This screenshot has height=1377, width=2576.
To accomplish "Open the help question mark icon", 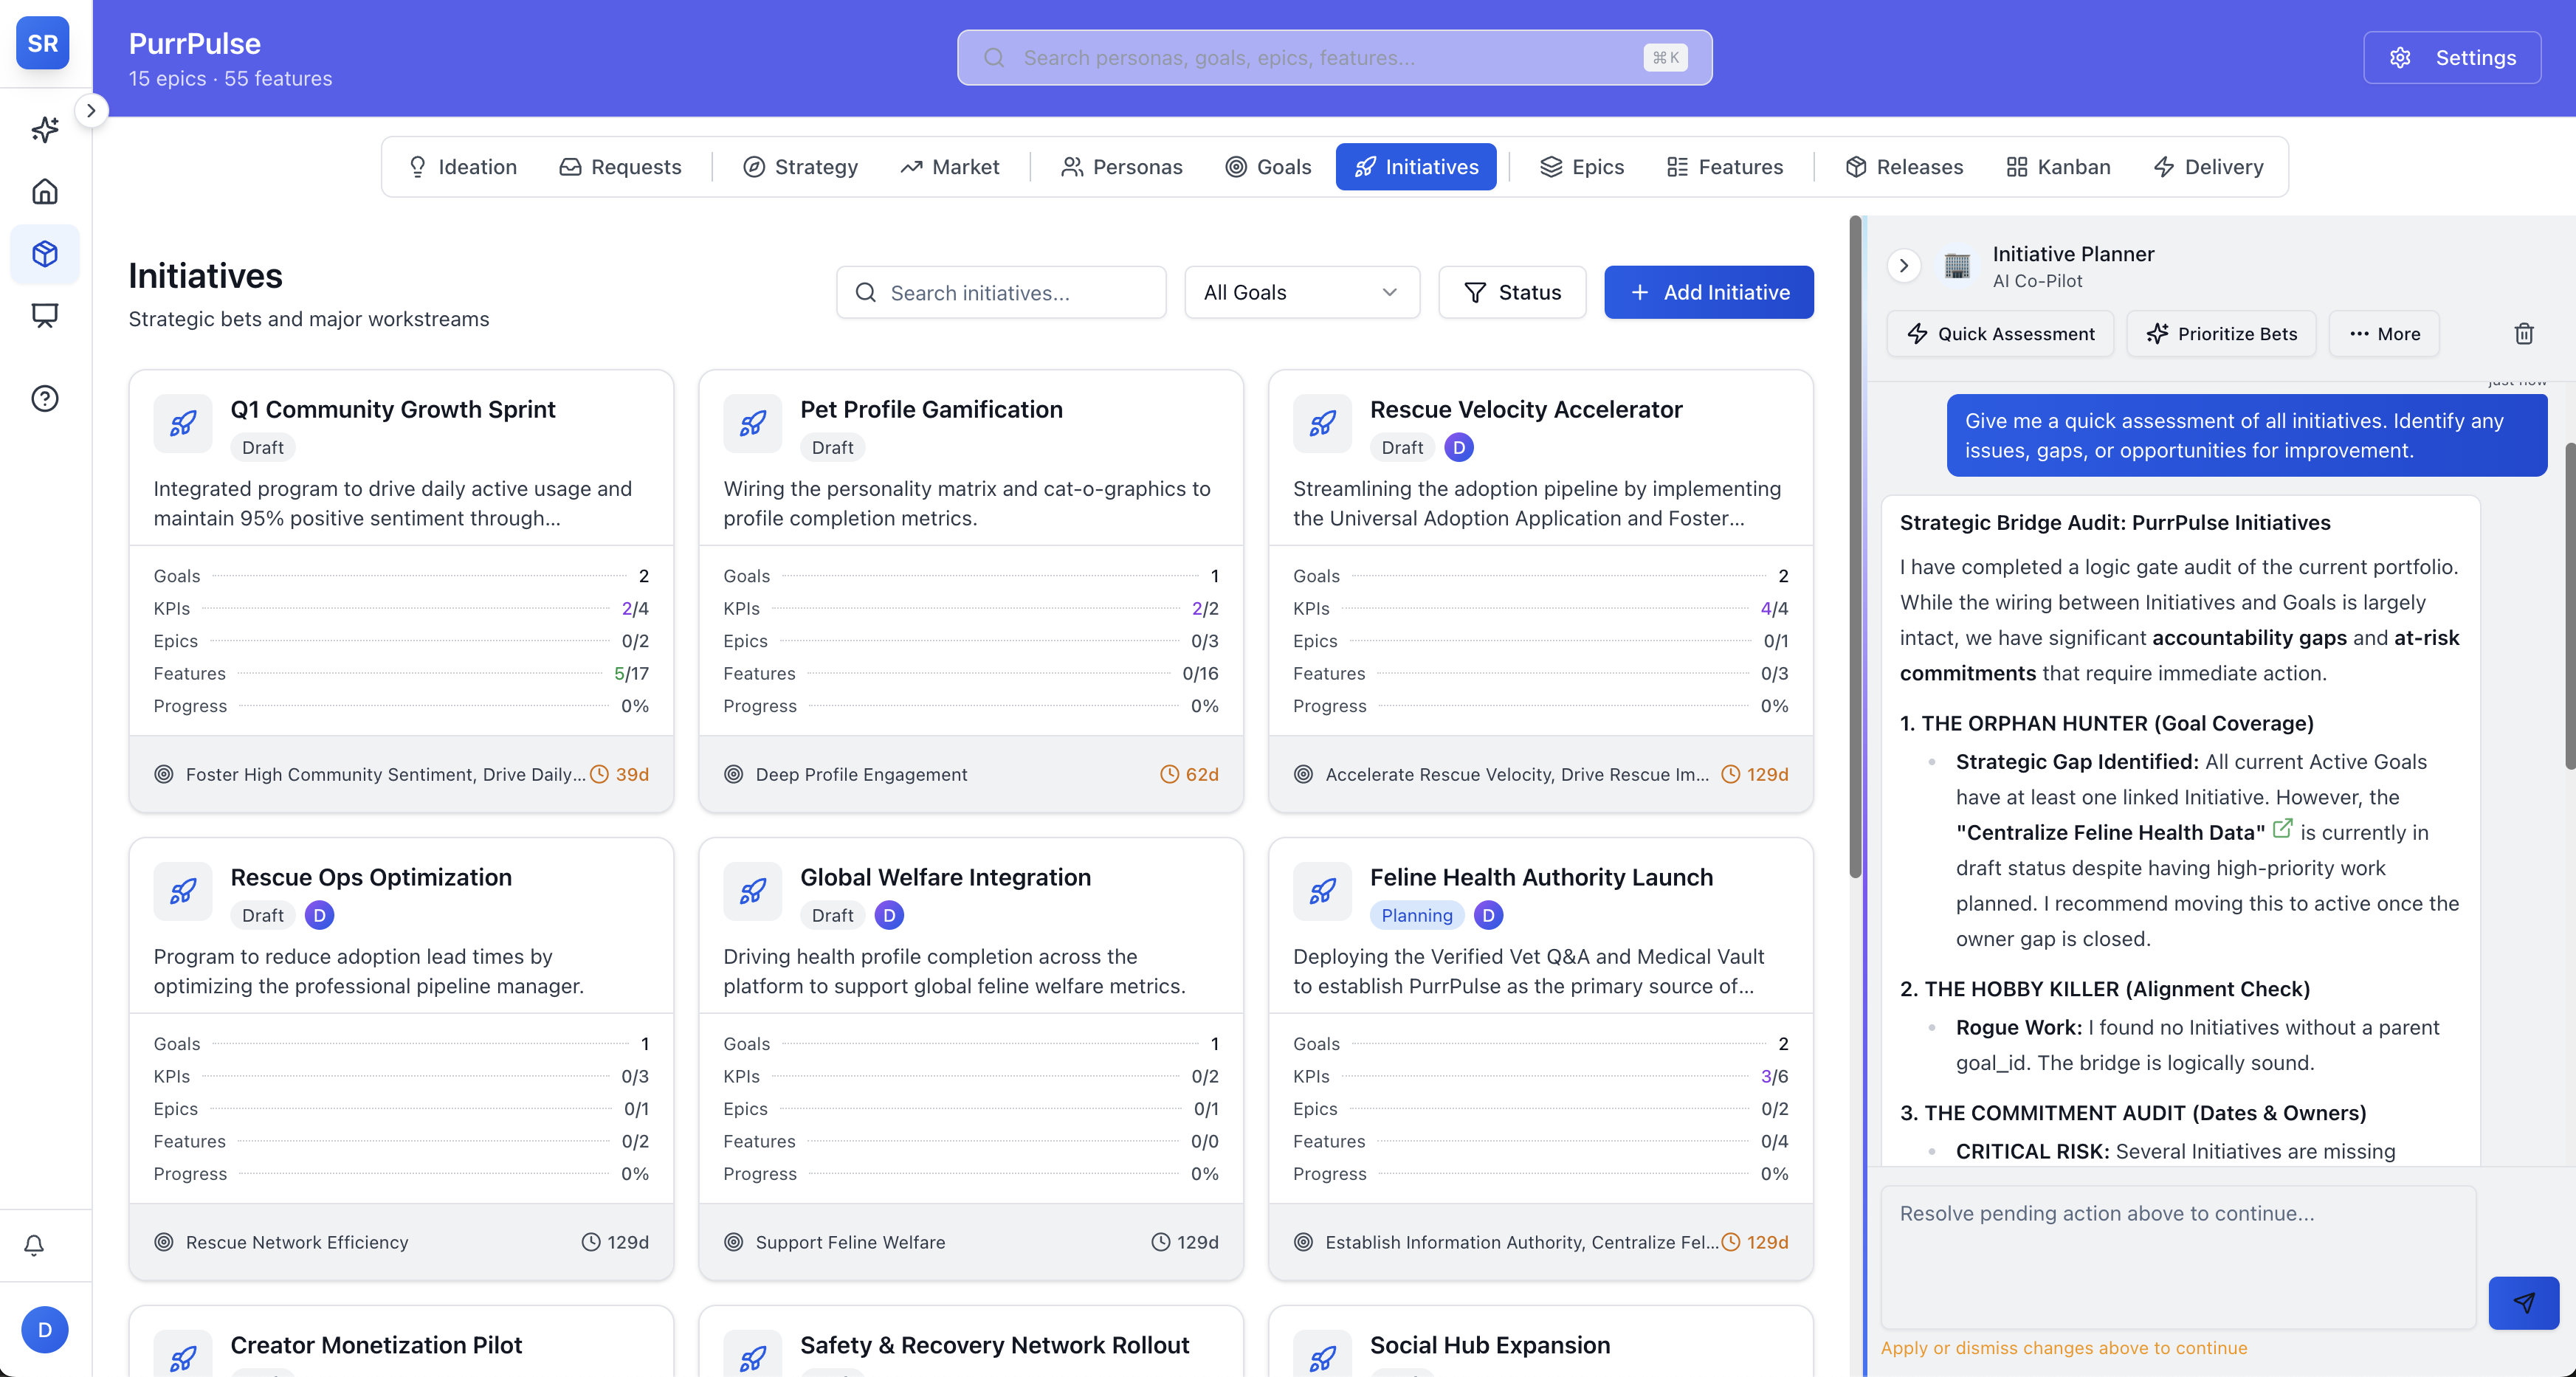I will click(45, 399).
